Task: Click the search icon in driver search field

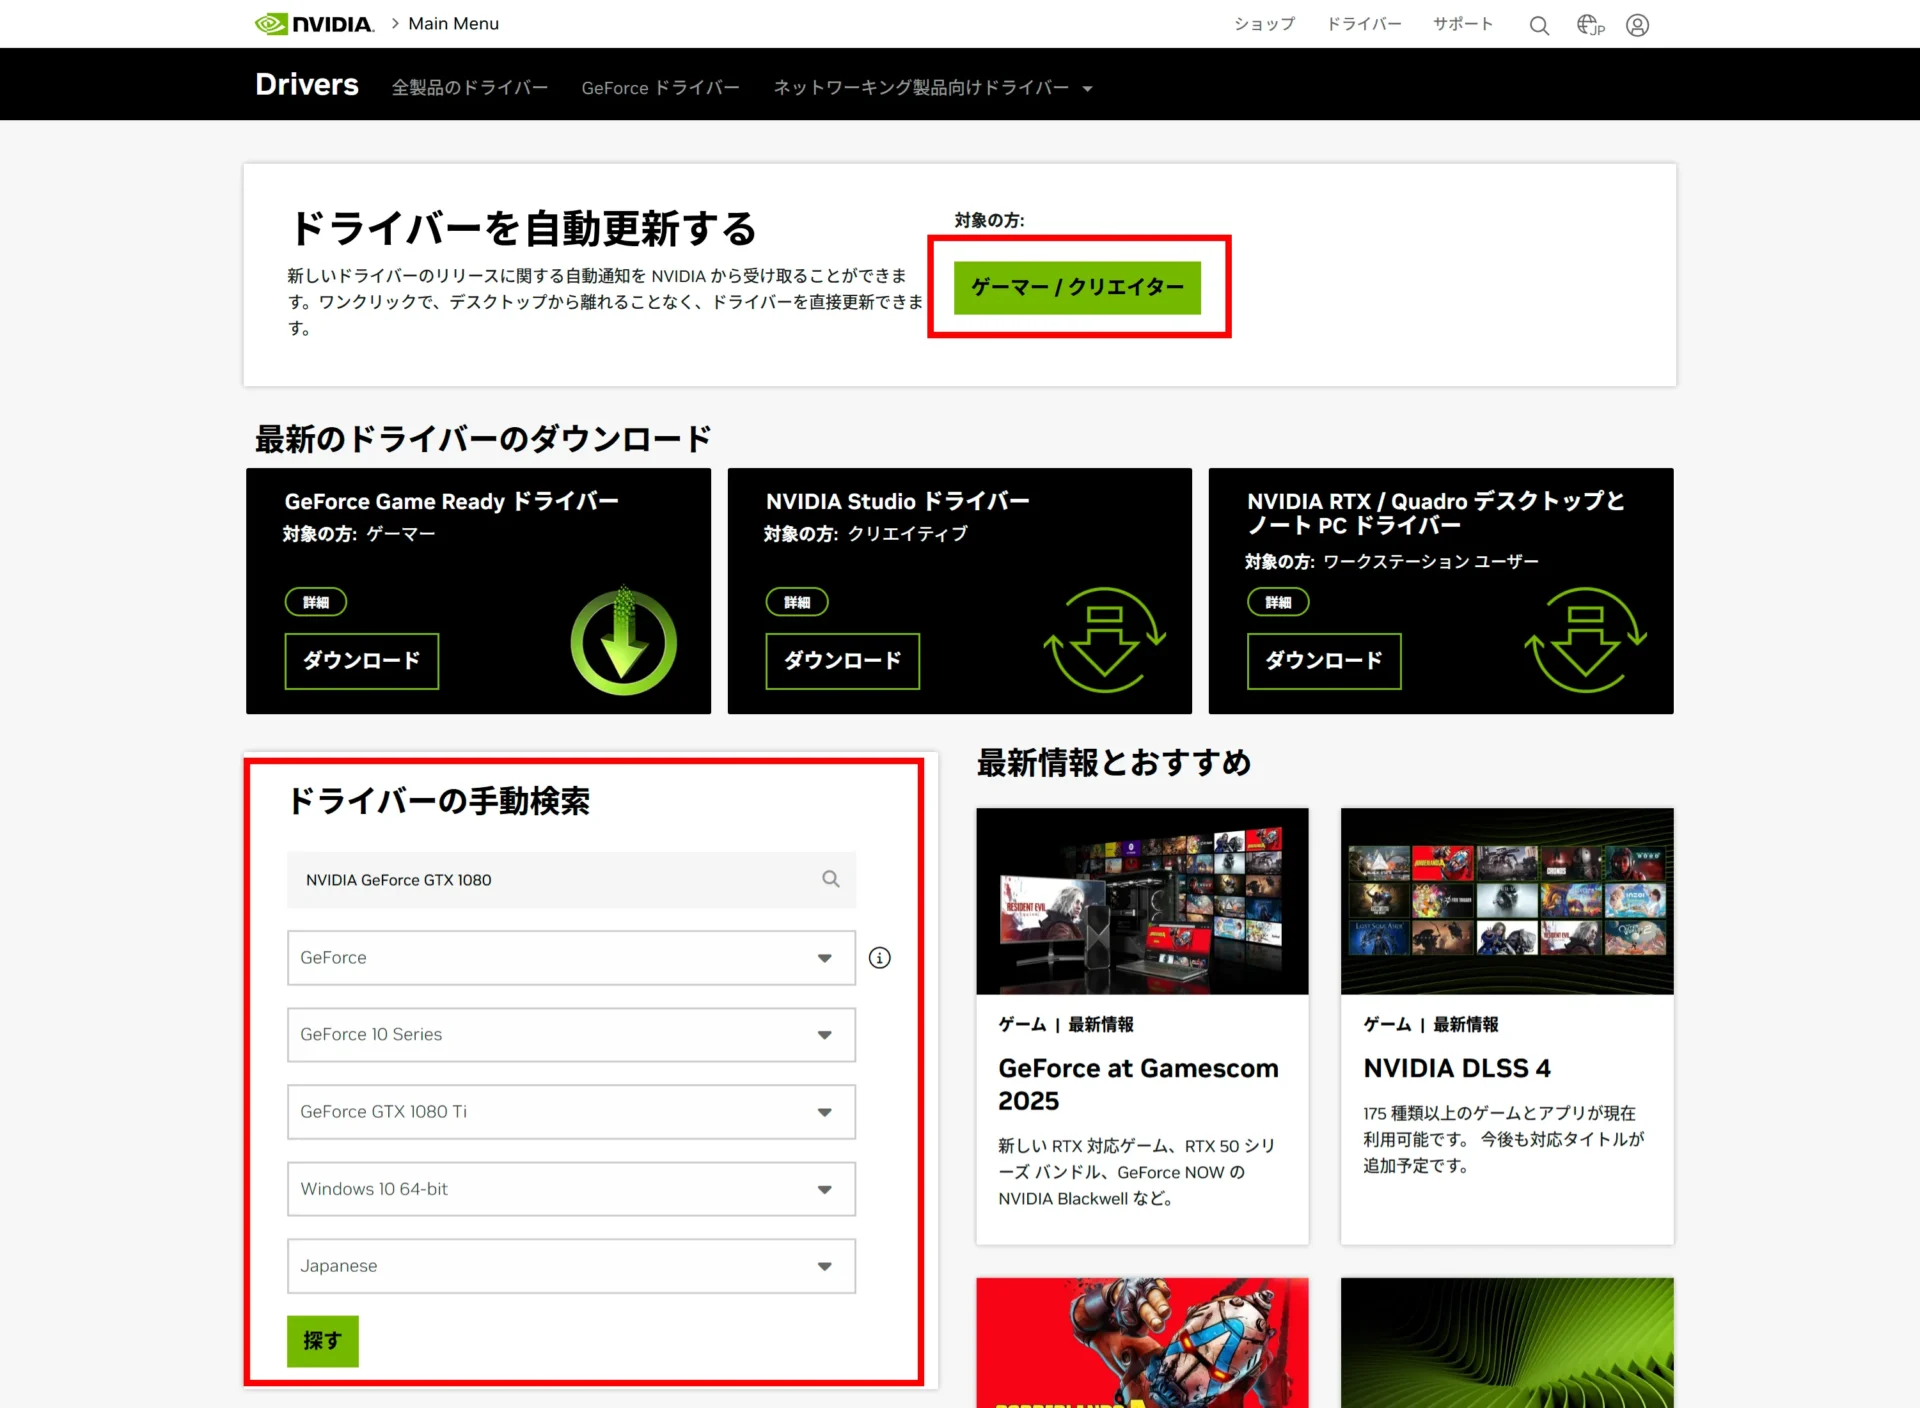Action: [831, 879]
